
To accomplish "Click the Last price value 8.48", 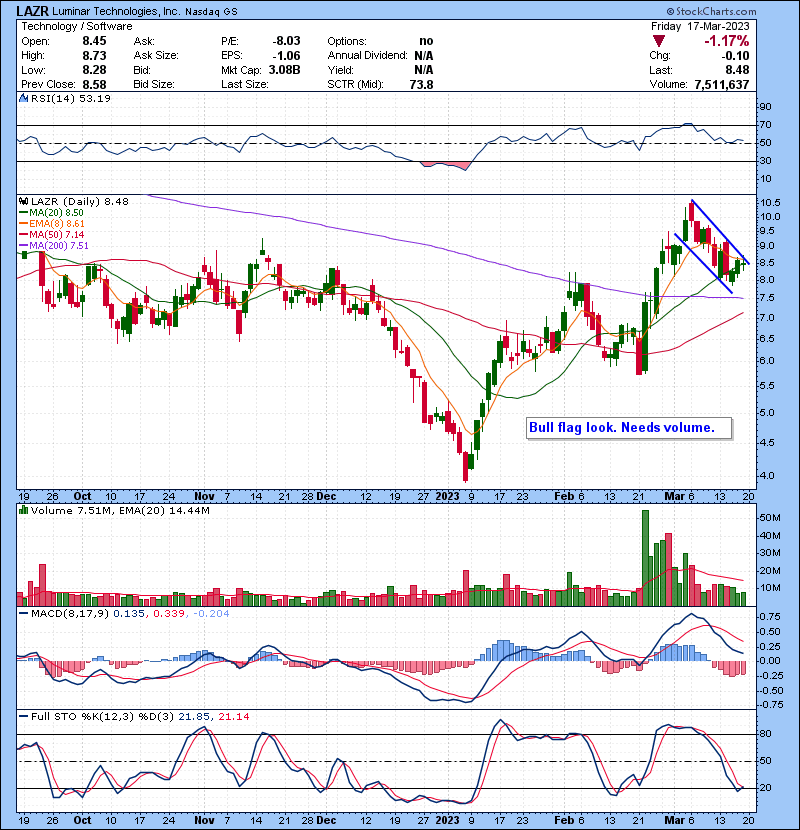I will click(738, 70).
